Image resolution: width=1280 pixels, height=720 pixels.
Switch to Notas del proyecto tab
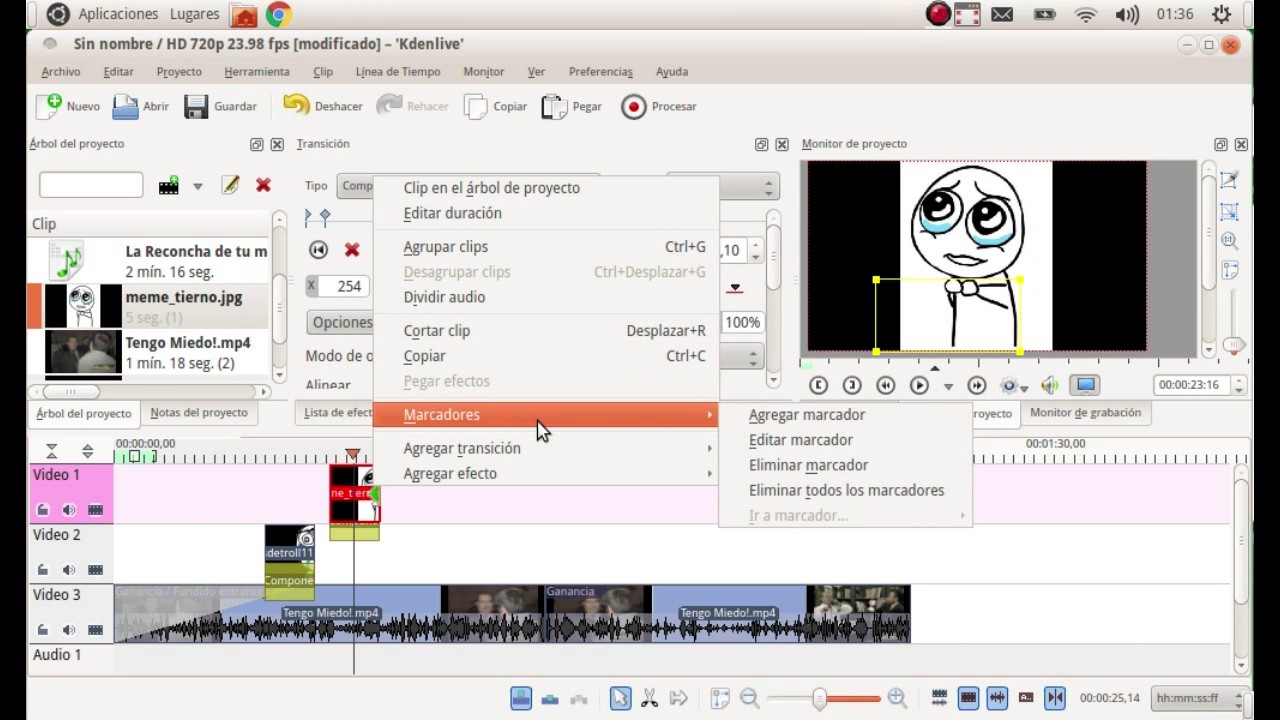click(199, 412)
